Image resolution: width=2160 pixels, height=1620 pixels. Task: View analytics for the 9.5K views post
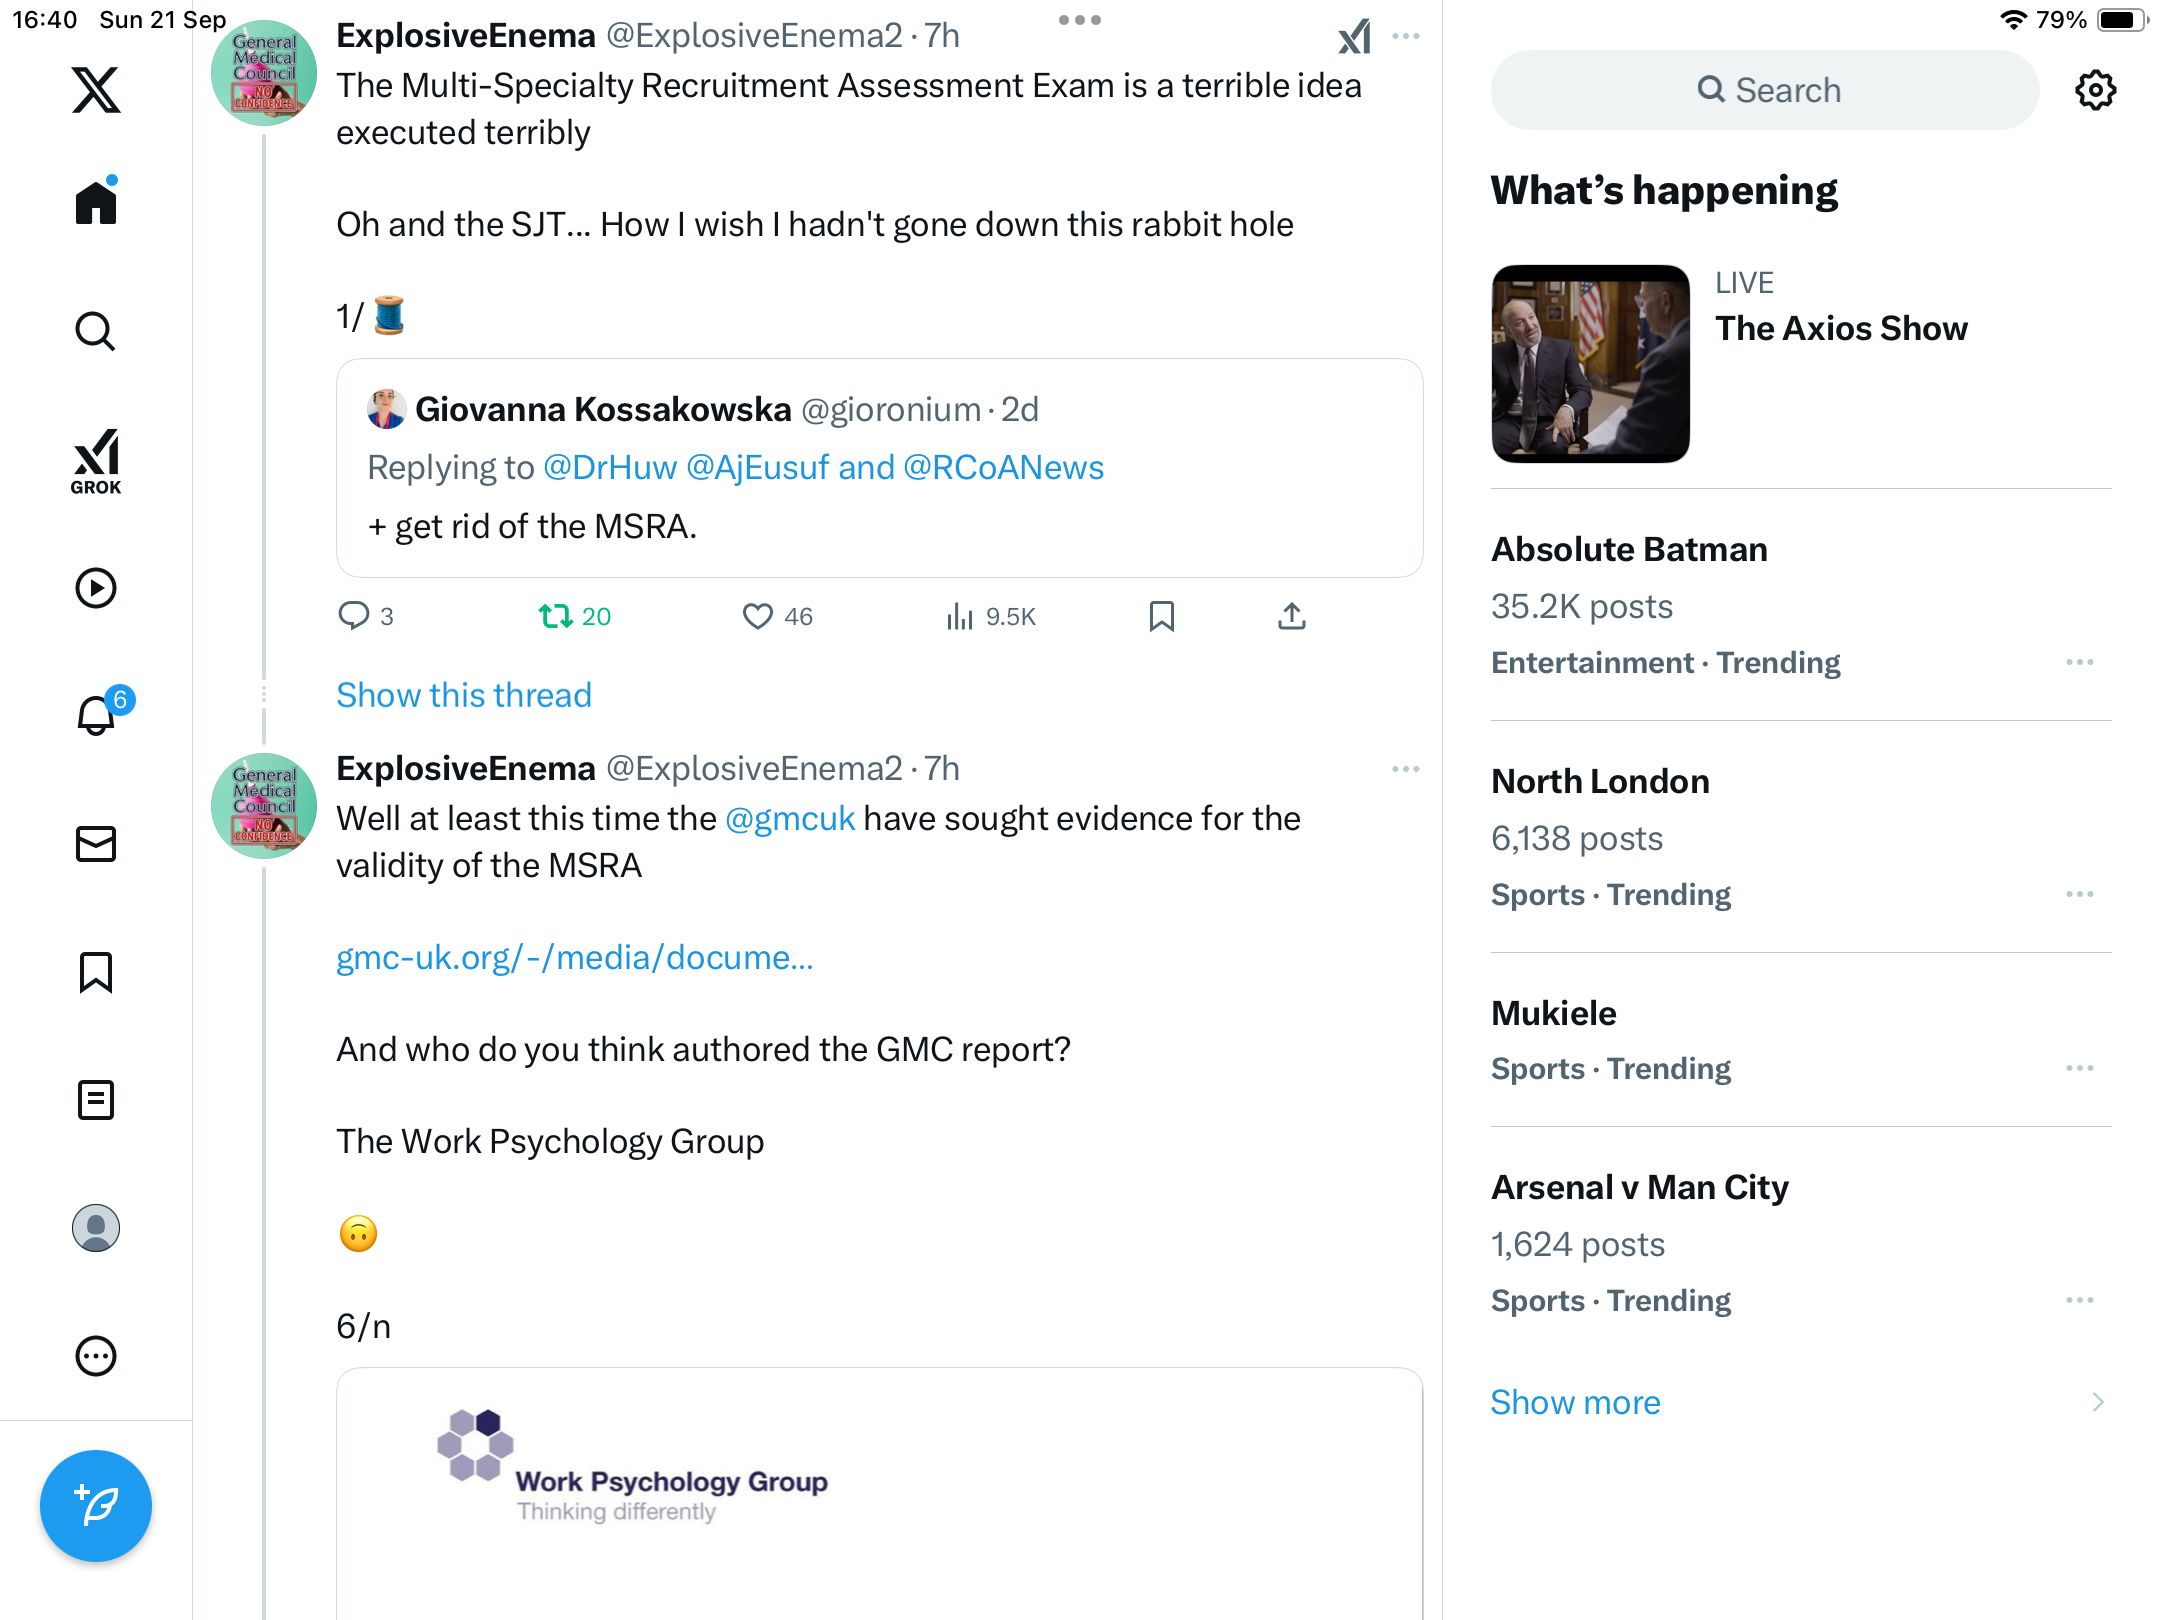tap(959, 616)
